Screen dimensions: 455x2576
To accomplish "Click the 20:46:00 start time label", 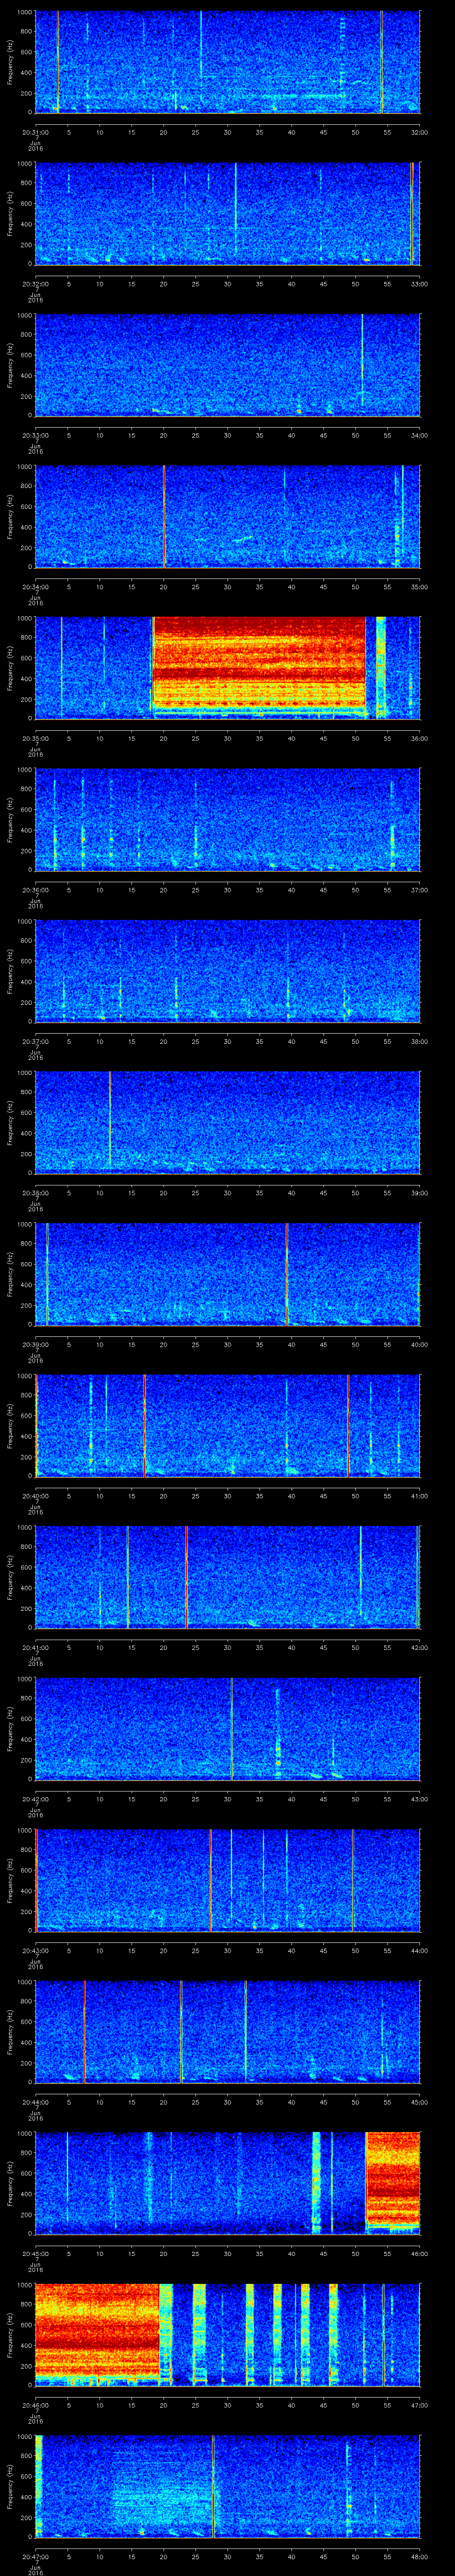I will [36, 2405].
